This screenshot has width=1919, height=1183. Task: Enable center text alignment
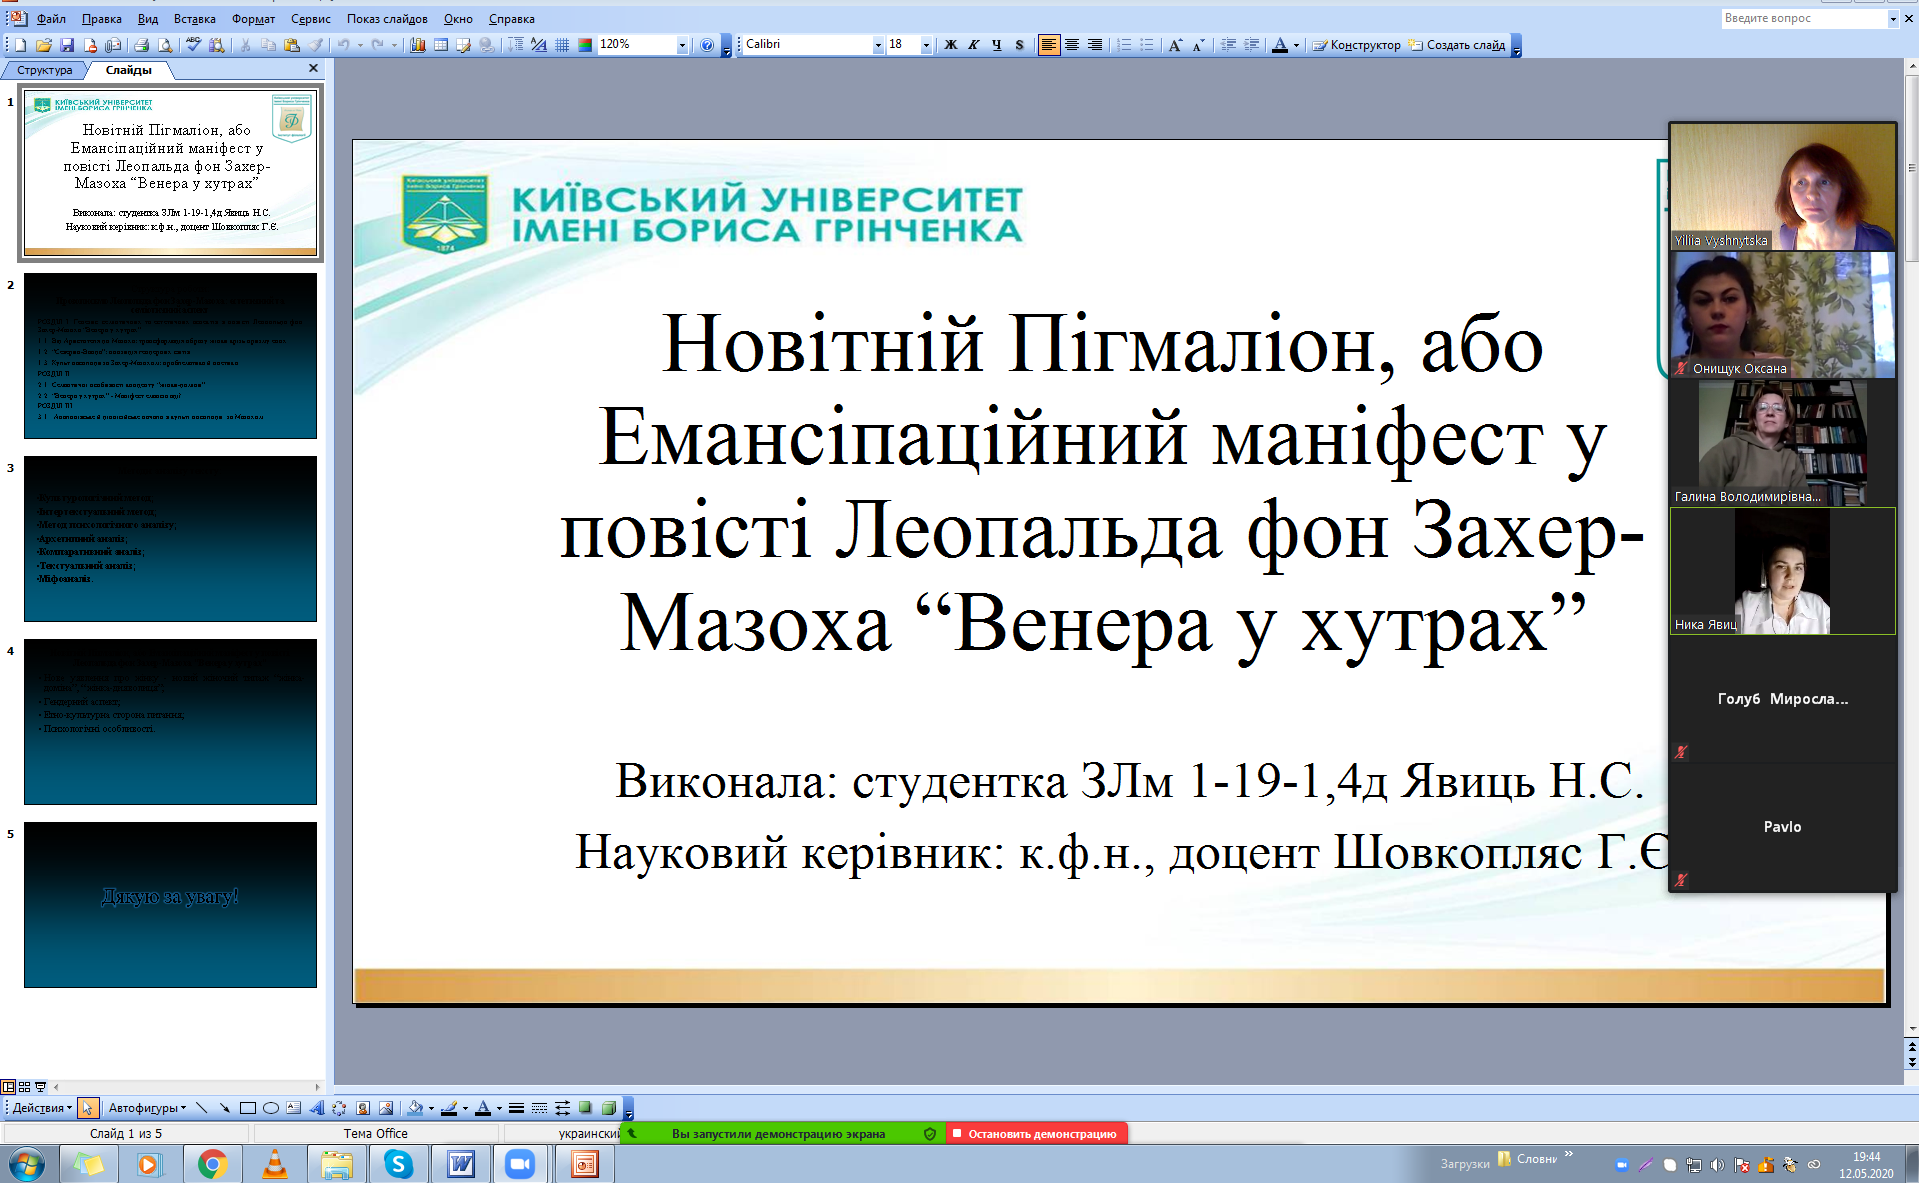pyautogui.click(x=1072, y=45)
